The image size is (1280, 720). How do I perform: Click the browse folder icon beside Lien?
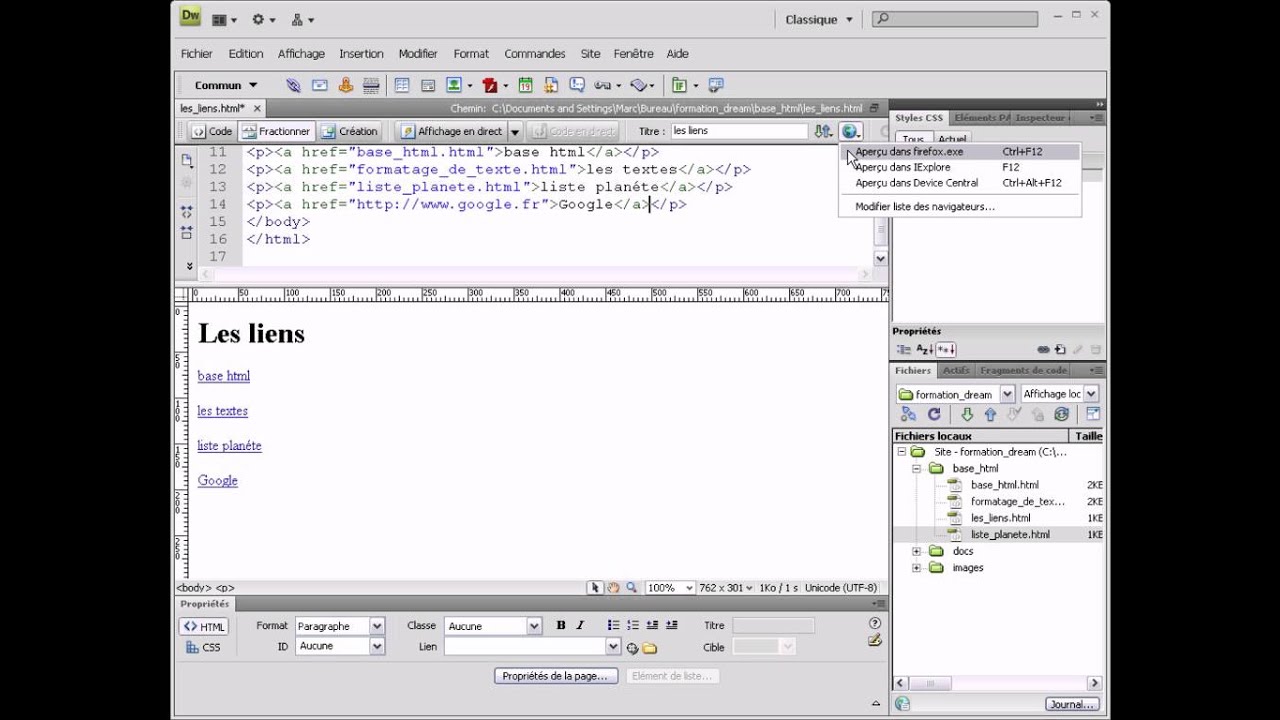(x=650, y=648)
